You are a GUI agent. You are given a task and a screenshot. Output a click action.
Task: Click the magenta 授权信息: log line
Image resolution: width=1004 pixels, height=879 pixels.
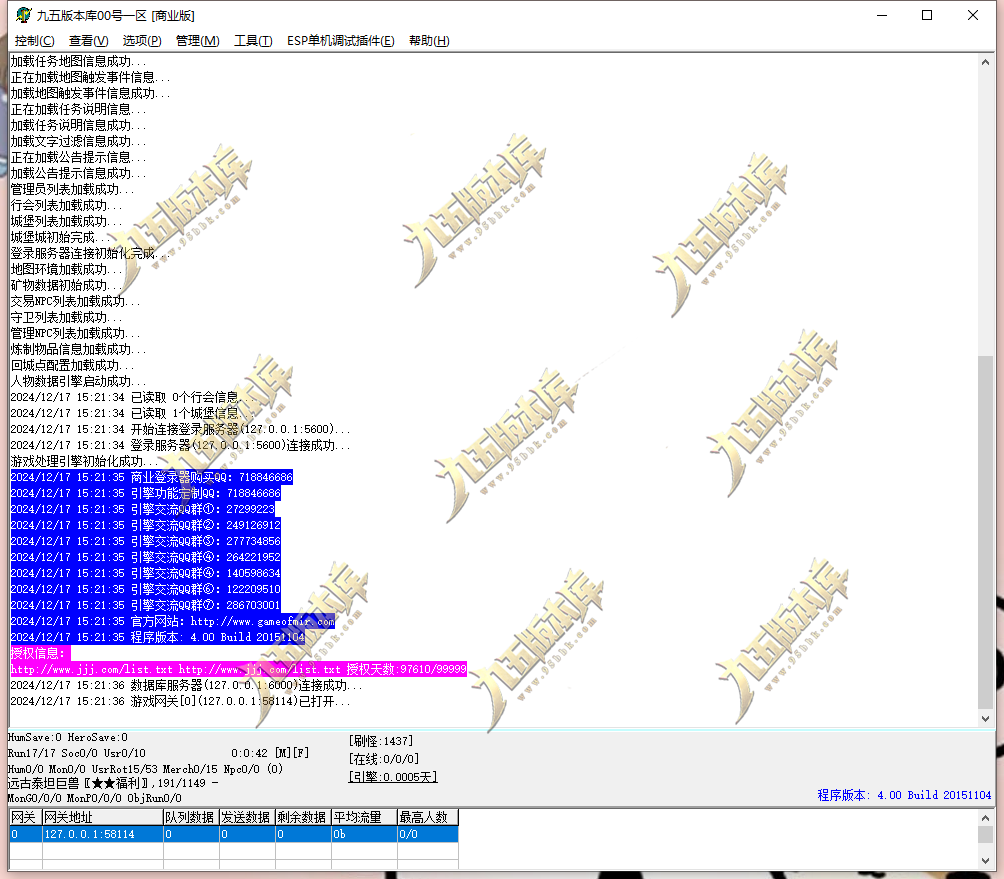(40, 653)
